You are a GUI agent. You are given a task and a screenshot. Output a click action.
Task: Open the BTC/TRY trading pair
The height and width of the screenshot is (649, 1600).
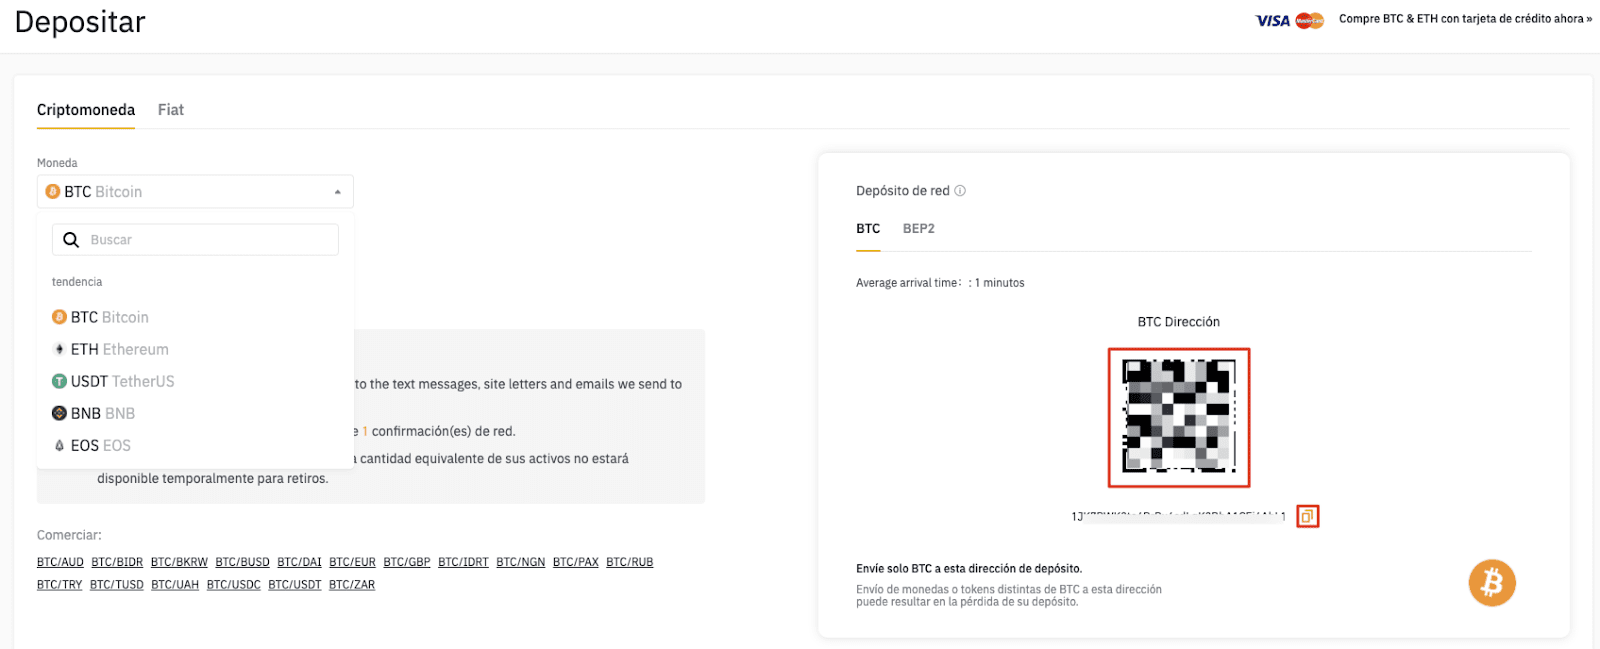coord(60,585)
